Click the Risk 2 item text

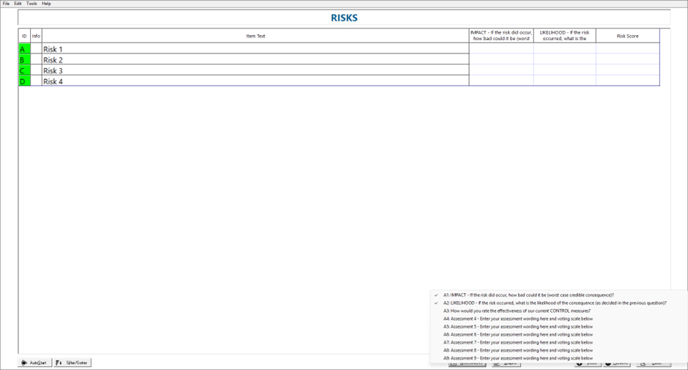click(53, 60)
